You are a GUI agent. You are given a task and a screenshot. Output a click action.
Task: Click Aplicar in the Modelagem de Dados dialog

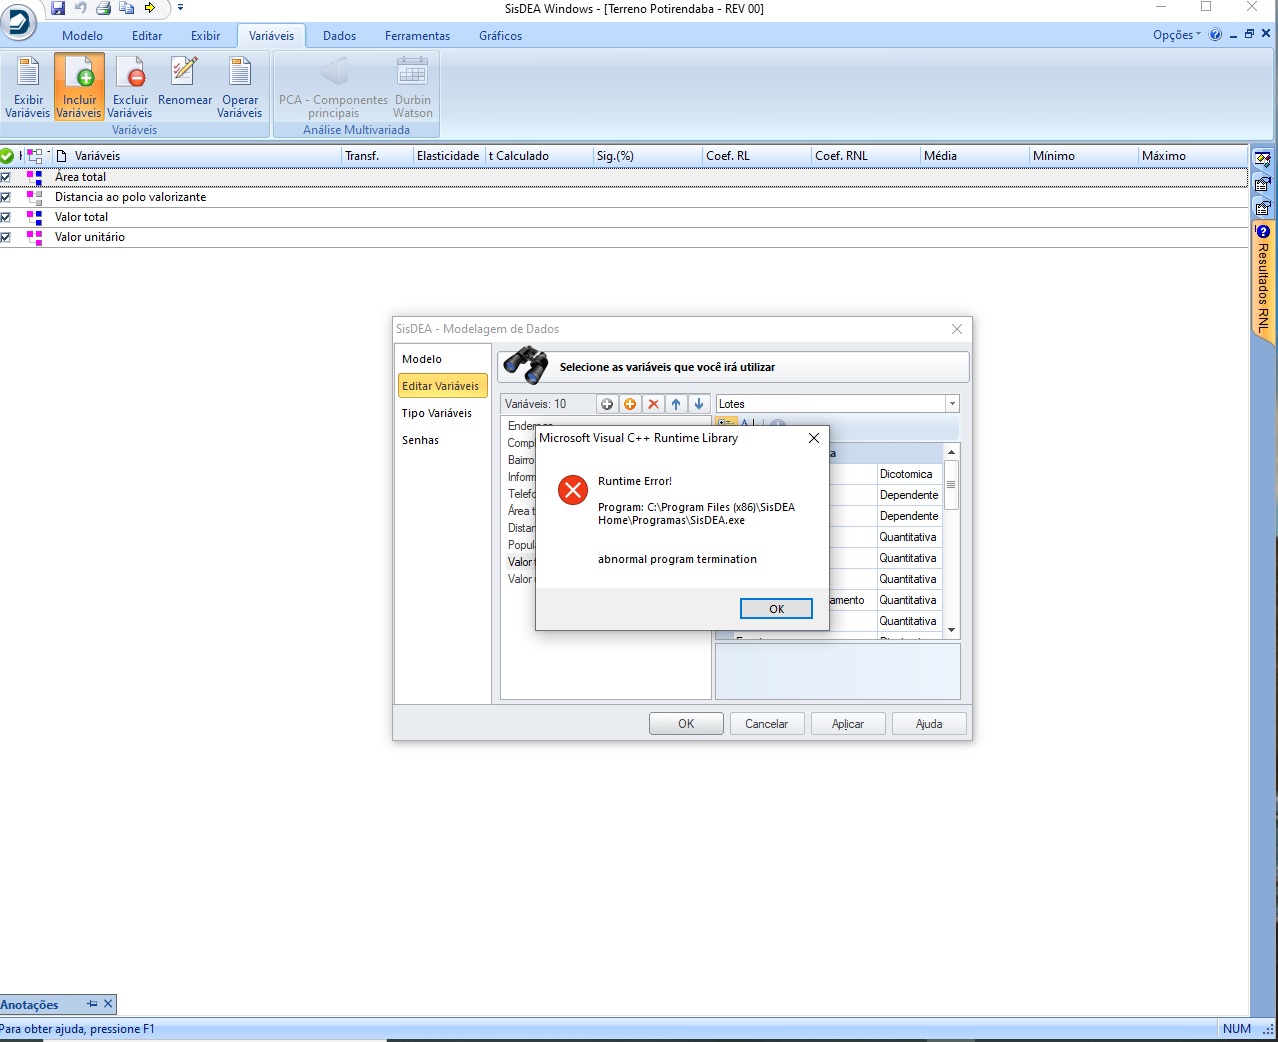(848, 724)
